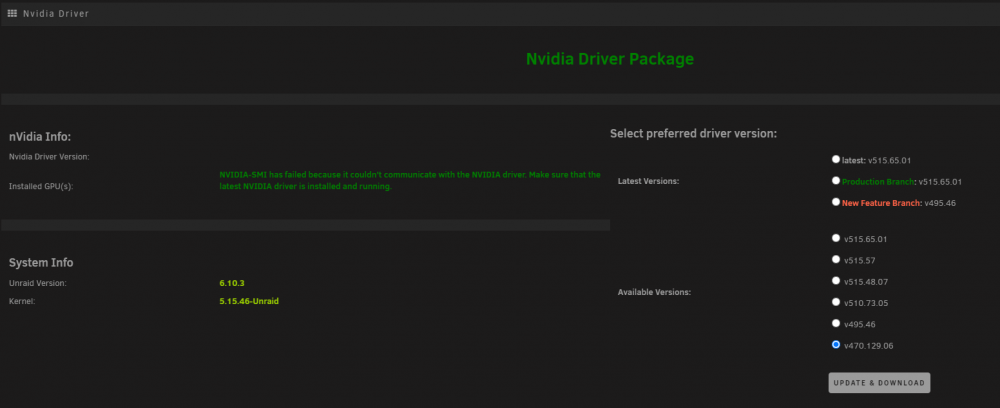Select the checked v470.129.06 radio button
Screen dimensions: 1000x408
click(836, 344)
